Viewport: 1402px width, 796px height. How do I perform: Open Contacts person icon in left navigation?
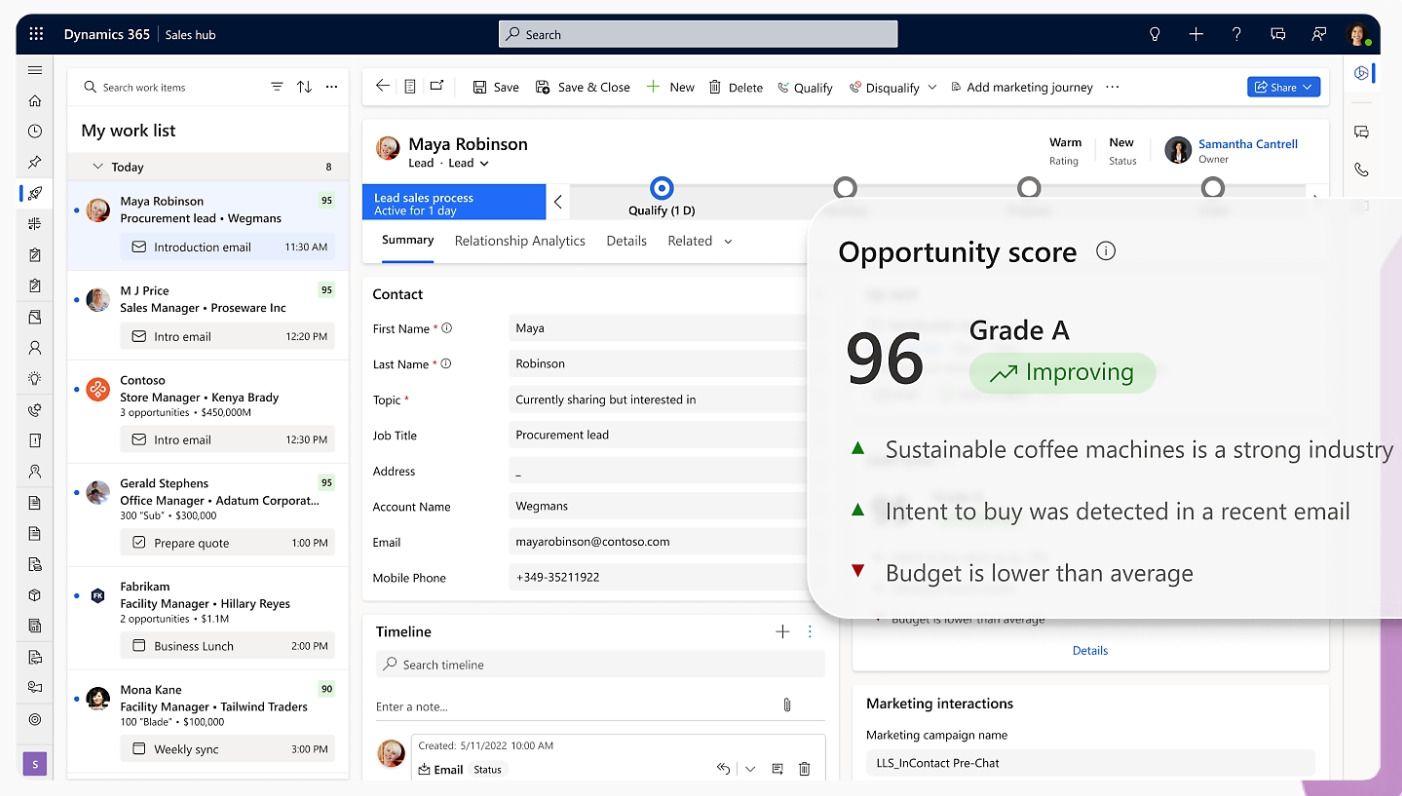[35, 348]
